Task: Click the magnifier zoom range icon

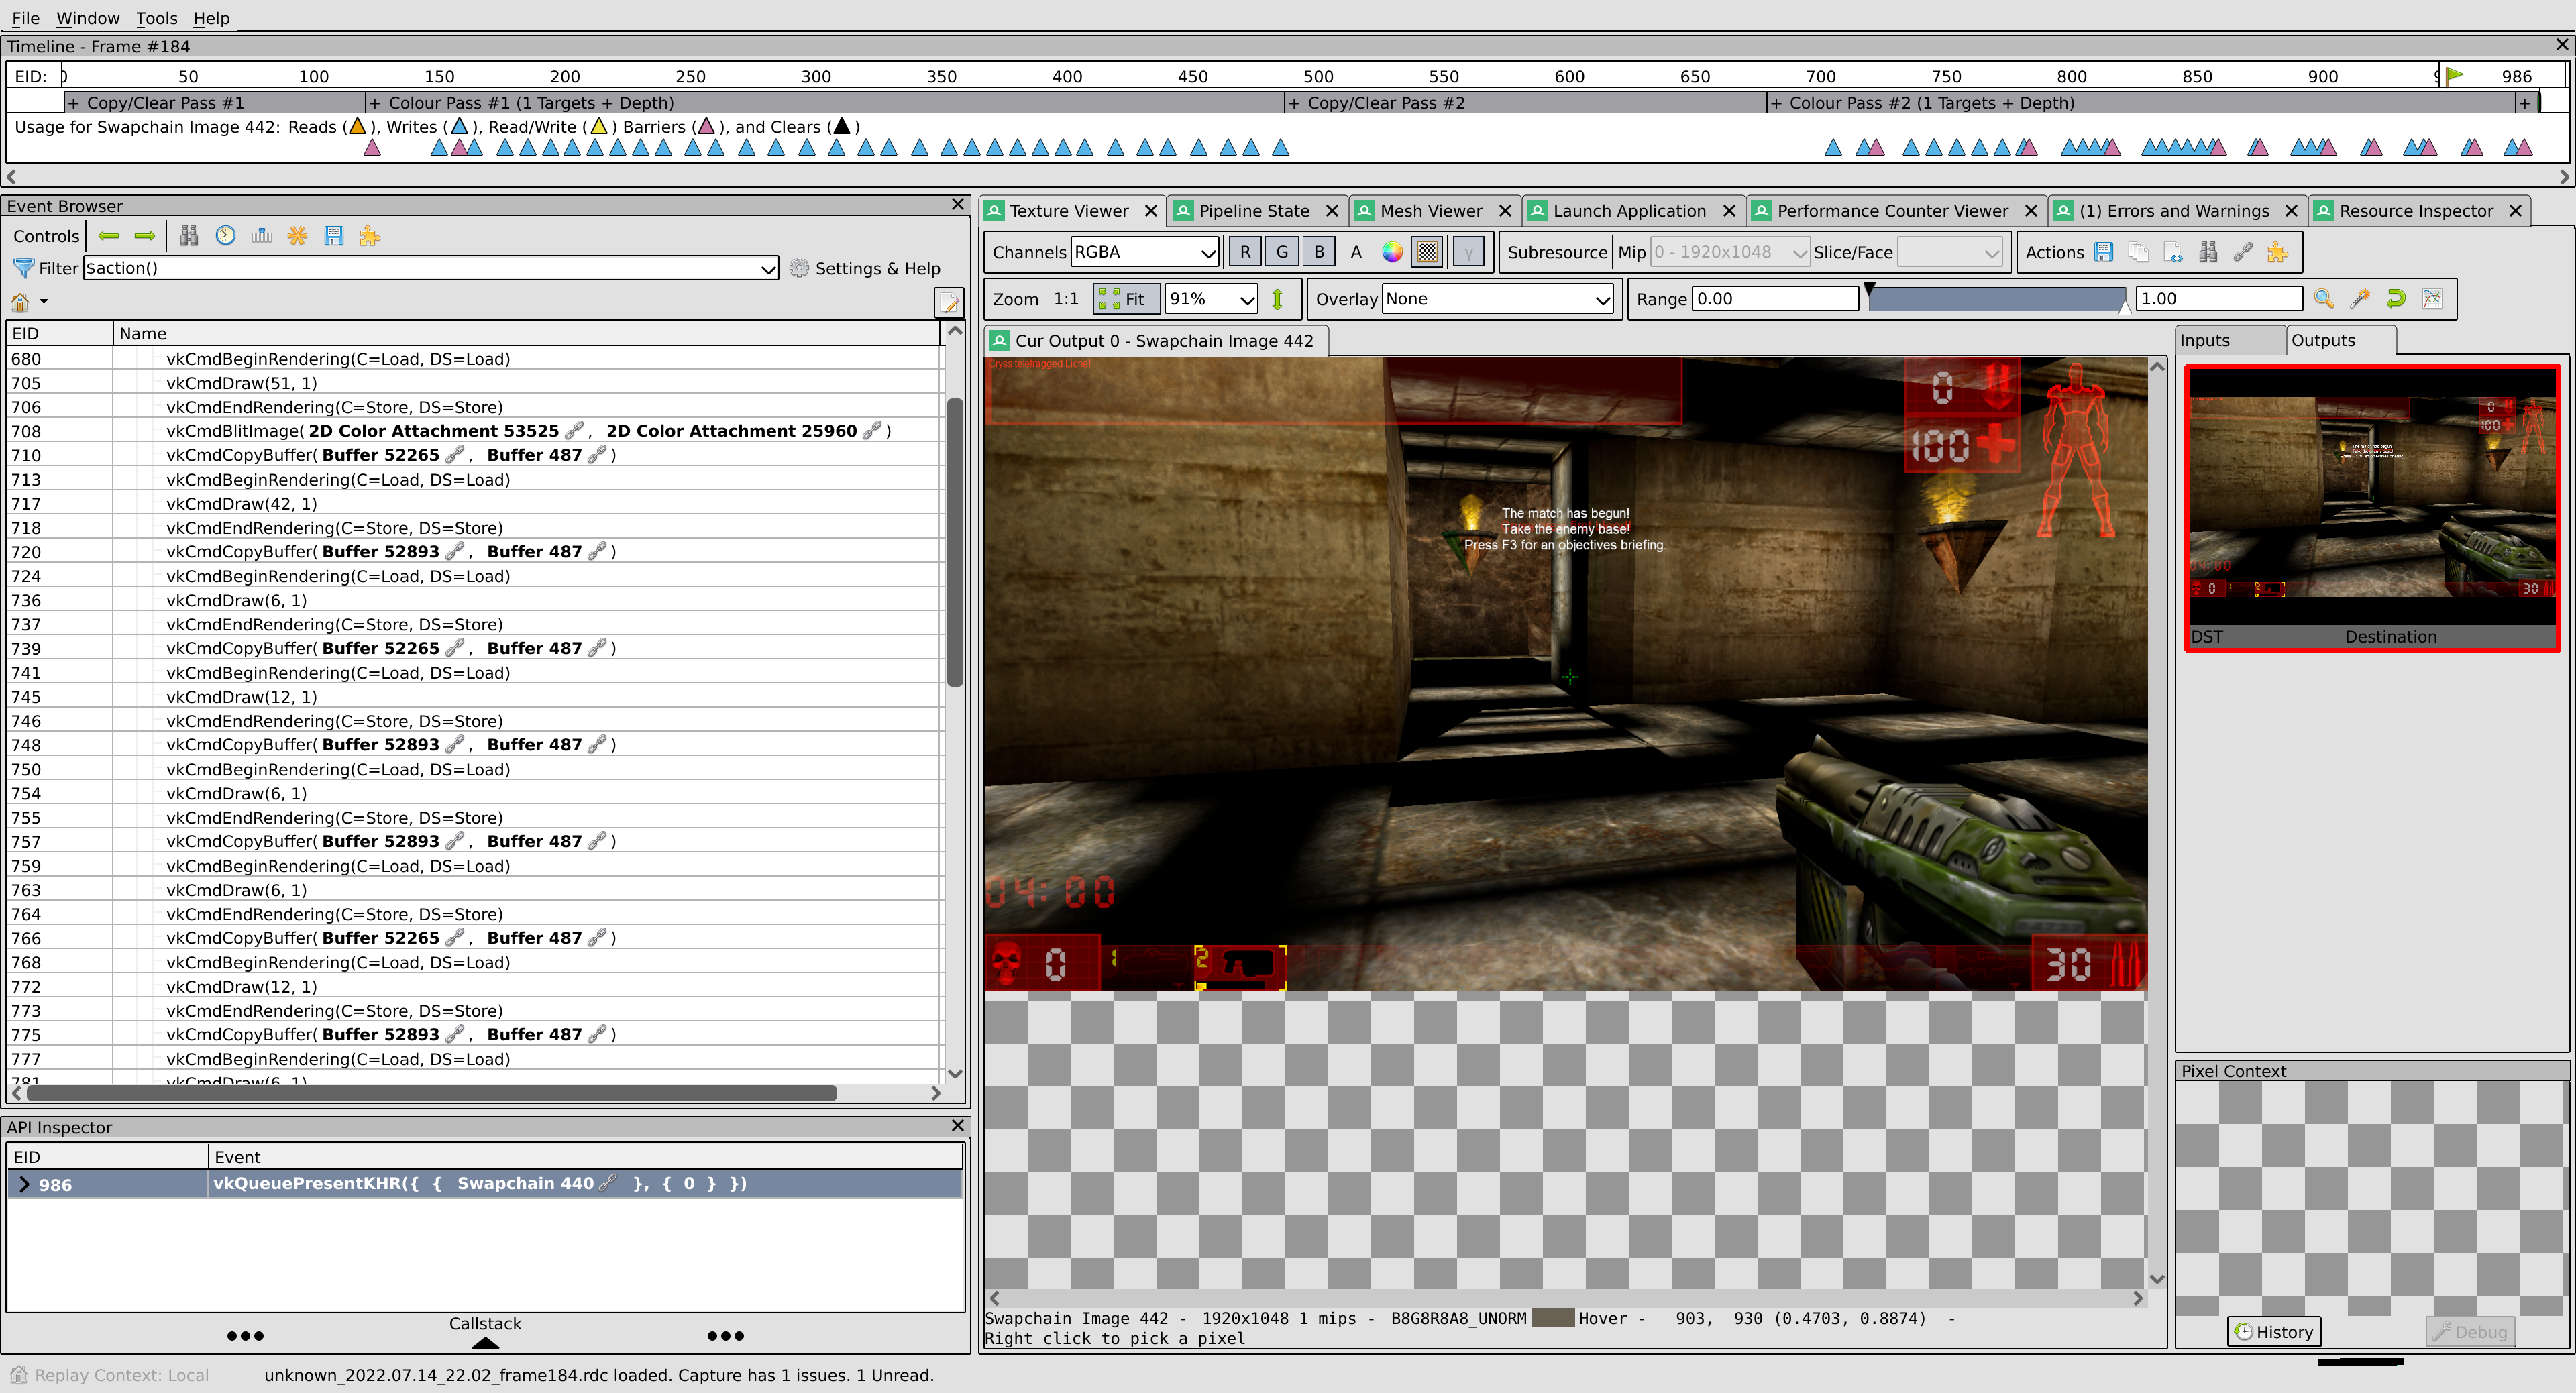Action: tap(2324, 298)
